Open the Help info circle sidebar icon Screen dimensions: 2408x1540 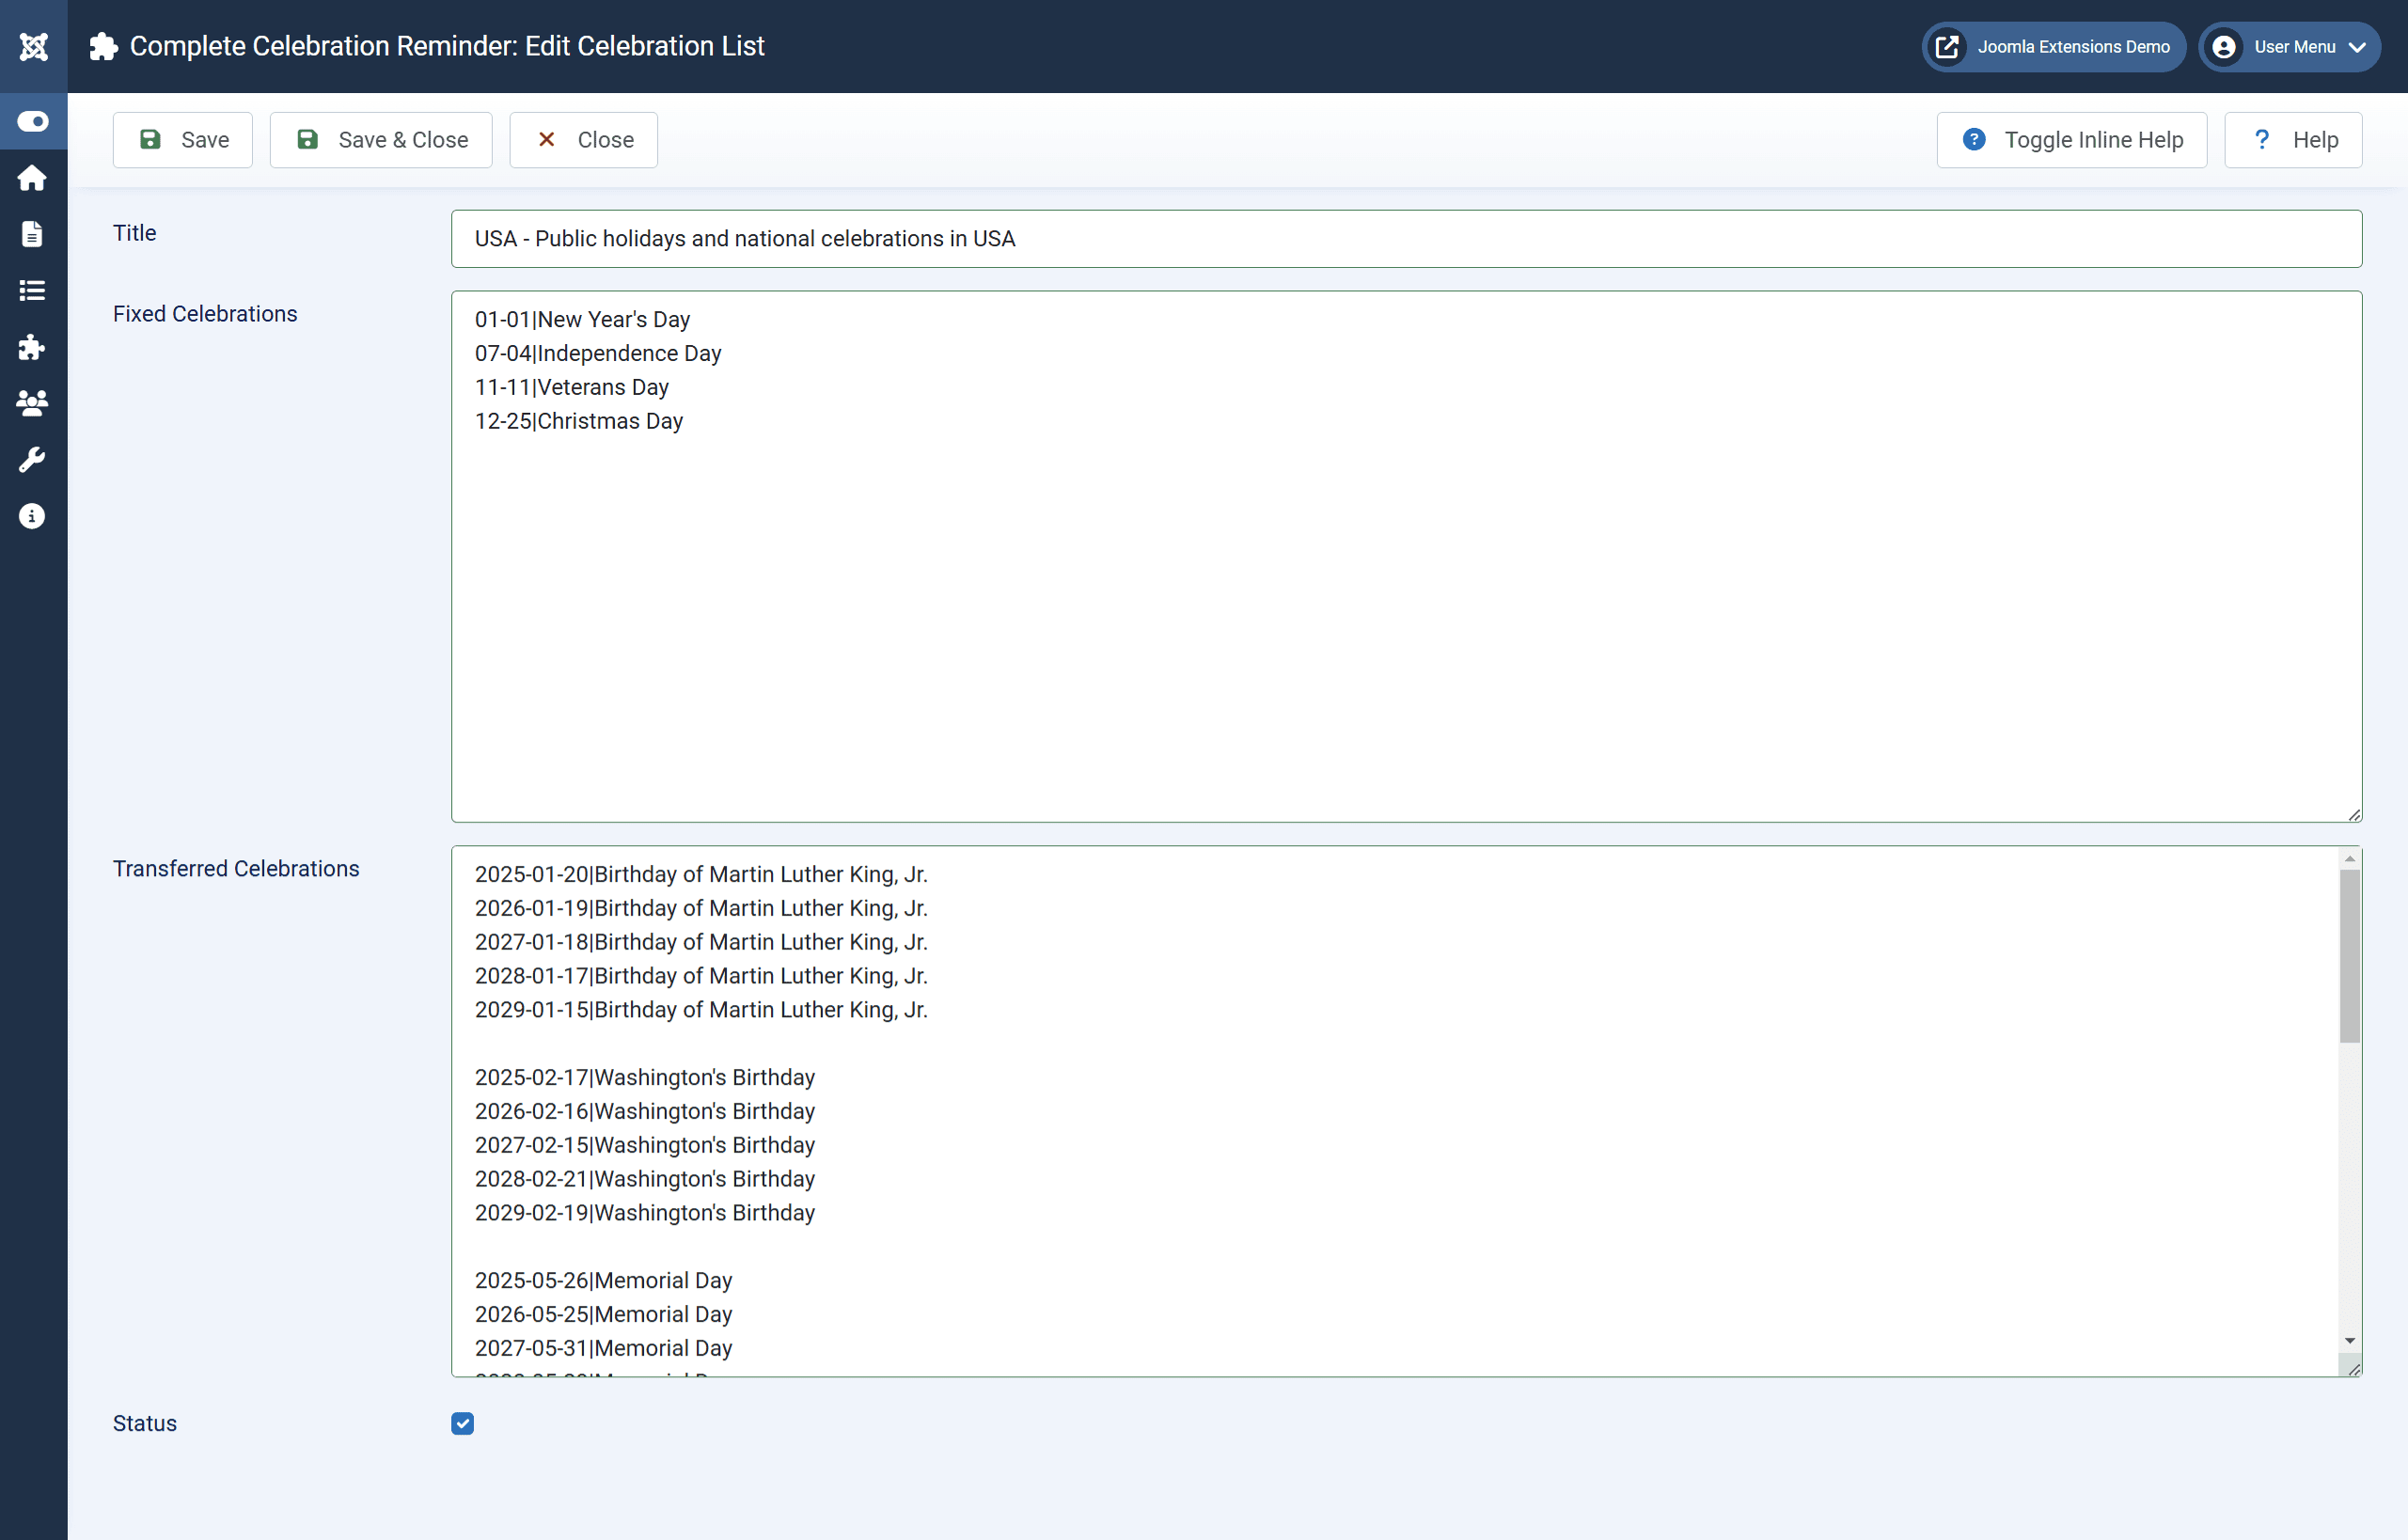tap(32, 516)
